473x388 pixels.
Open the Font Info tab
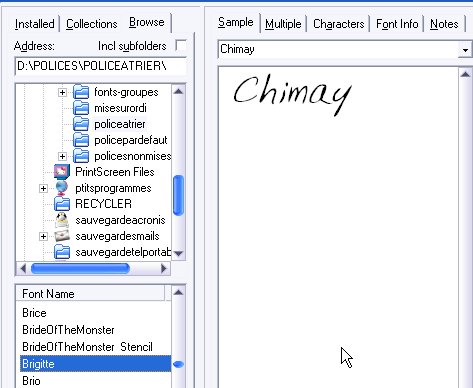pos(397,24)
